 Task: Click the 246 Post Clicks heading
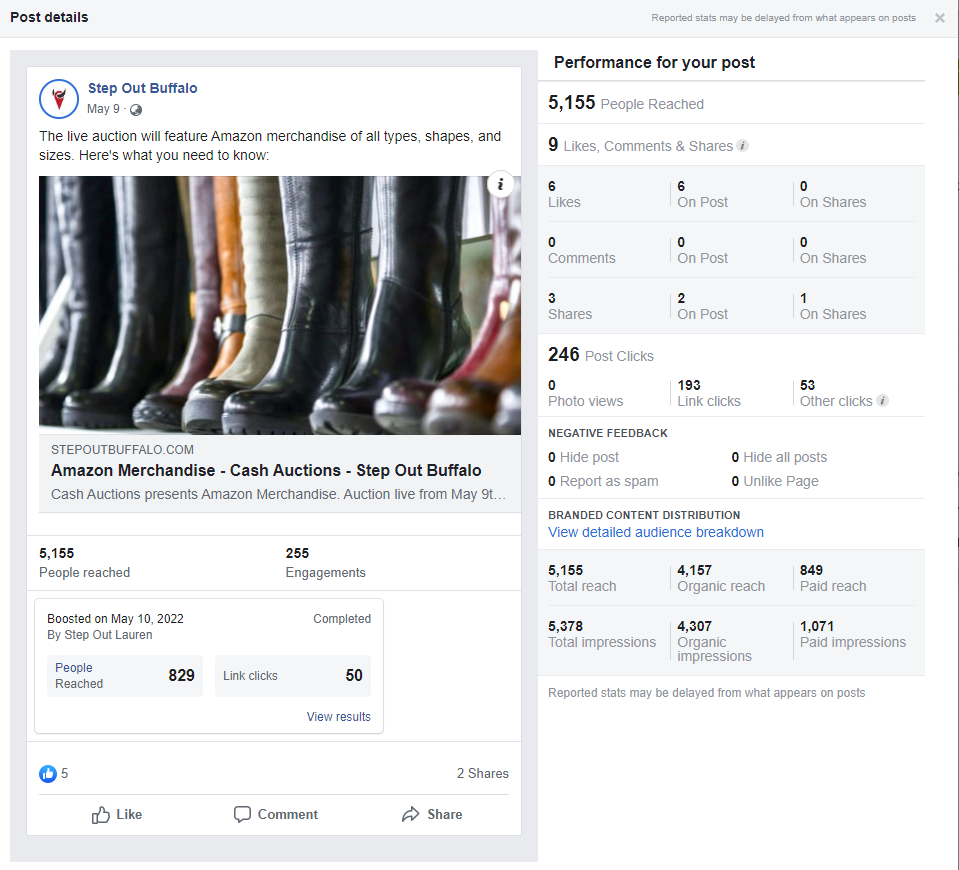[x=601, y=355]
